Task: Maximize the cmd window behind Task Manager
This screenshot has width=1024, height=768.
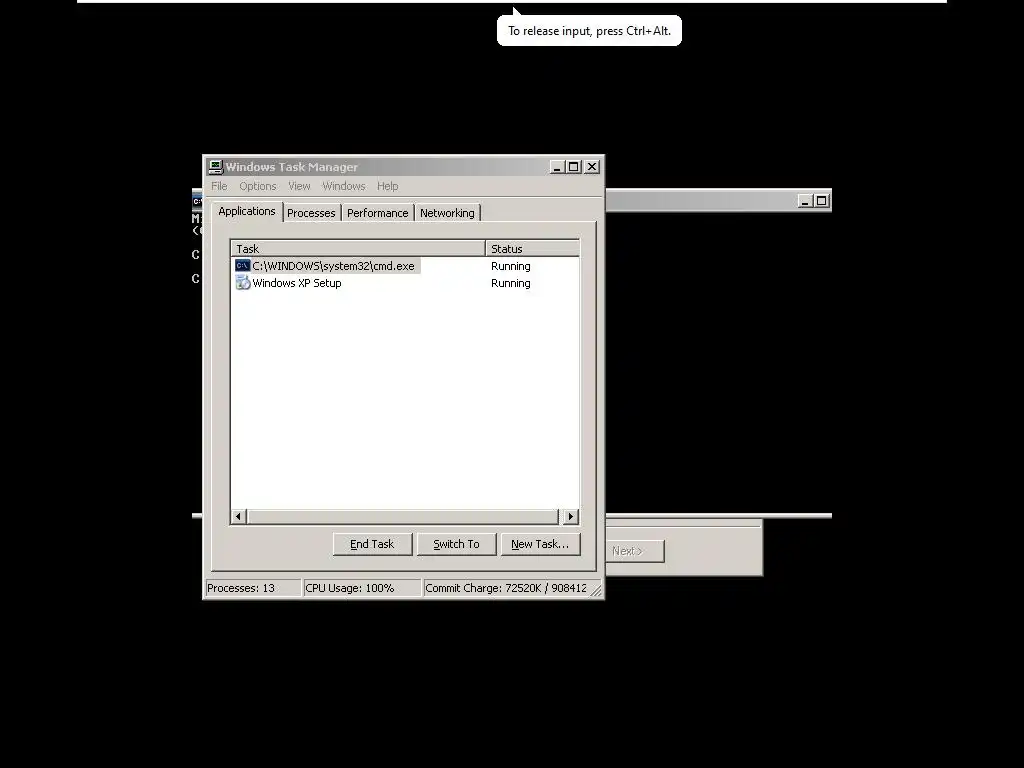Action: [x=821, y=201]
